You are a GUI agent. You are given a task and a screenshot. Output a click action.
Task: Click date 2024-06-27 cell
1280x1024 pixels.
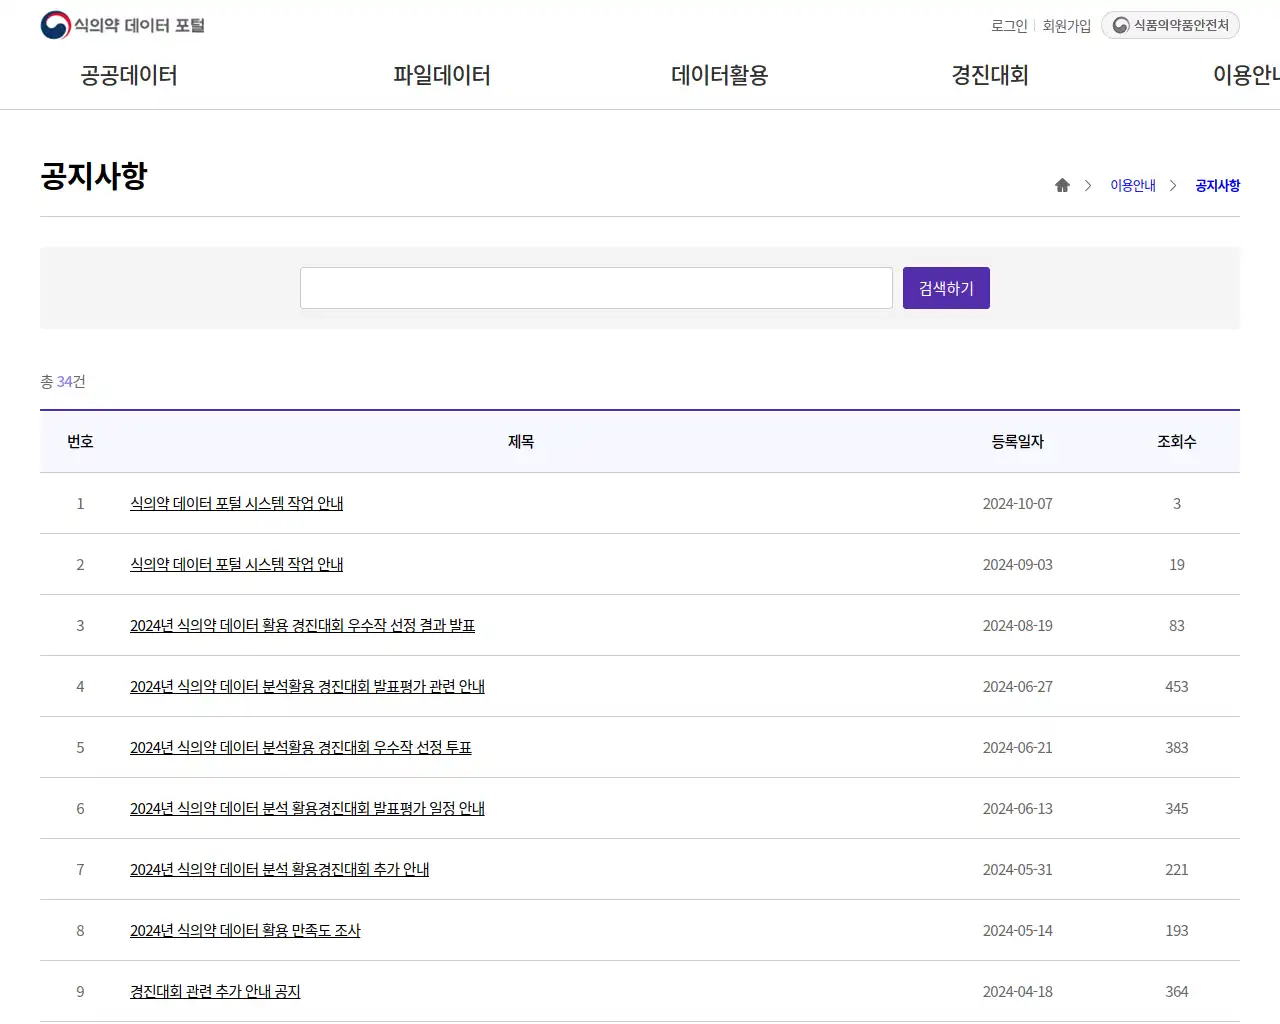[1018, 686]
